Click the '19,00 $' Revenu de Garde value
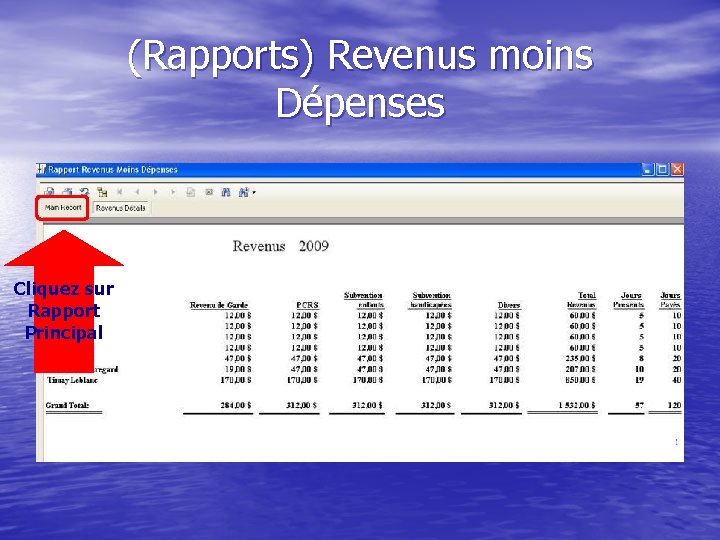720x540 pixels. pos(238,369)
